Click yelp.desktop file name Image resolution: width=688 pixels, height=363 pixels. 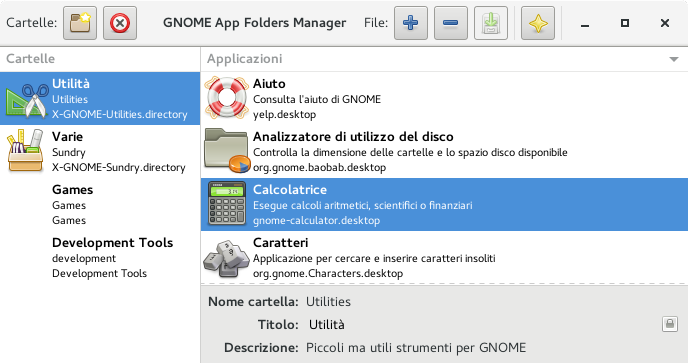pos(284,115)
